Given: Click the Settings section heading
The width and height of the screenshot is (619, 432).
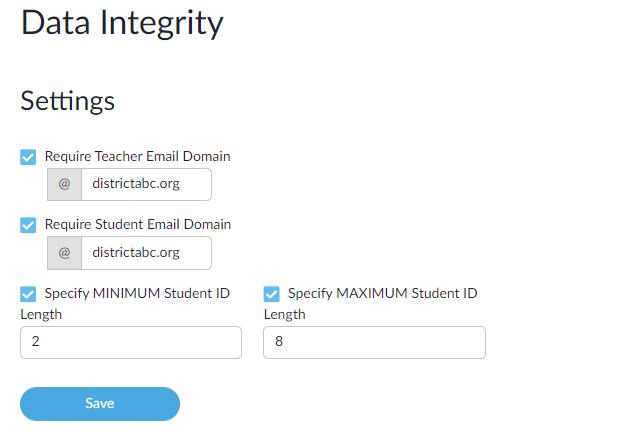Looking at the screenshot, I should click(68, 101).
